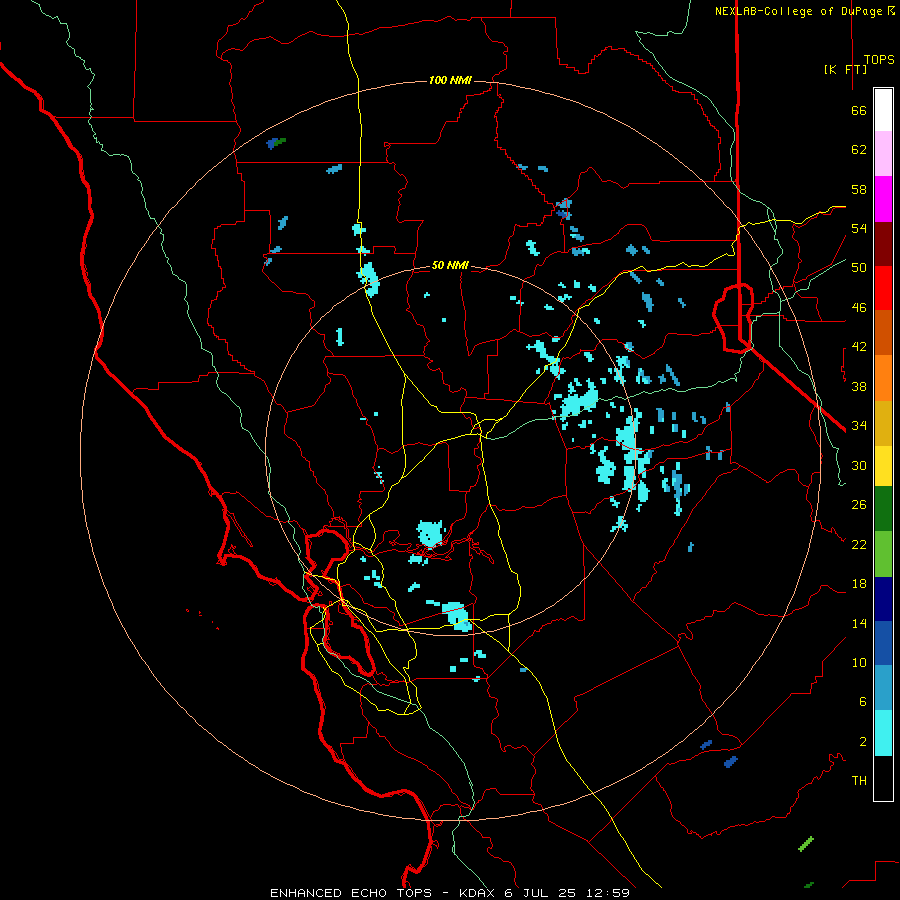900x900 pixels.
Task: Click the 50 legend value
Action: point(859,267)
